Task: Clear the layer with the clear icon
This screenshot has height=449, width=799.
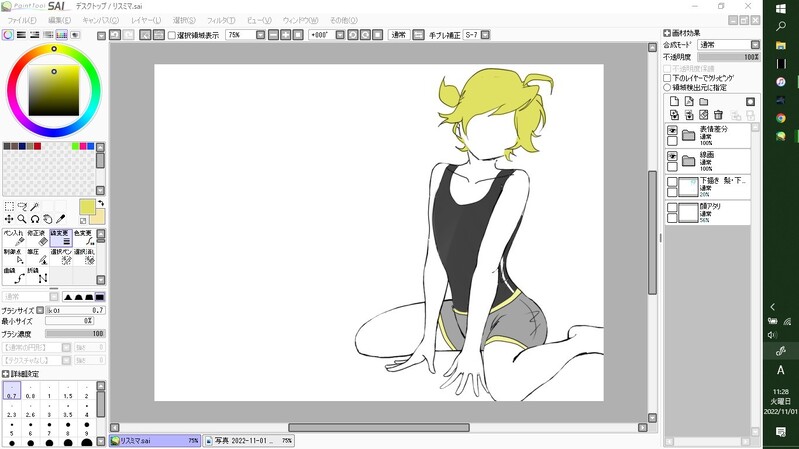Action: [704, 115]
